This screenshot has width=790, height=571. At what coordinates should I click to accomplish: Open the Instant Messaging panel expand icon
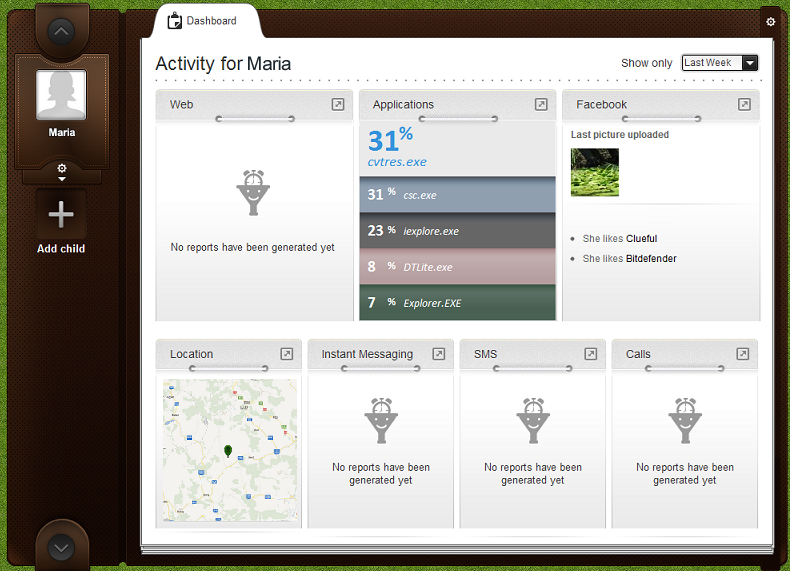(438, 354)
